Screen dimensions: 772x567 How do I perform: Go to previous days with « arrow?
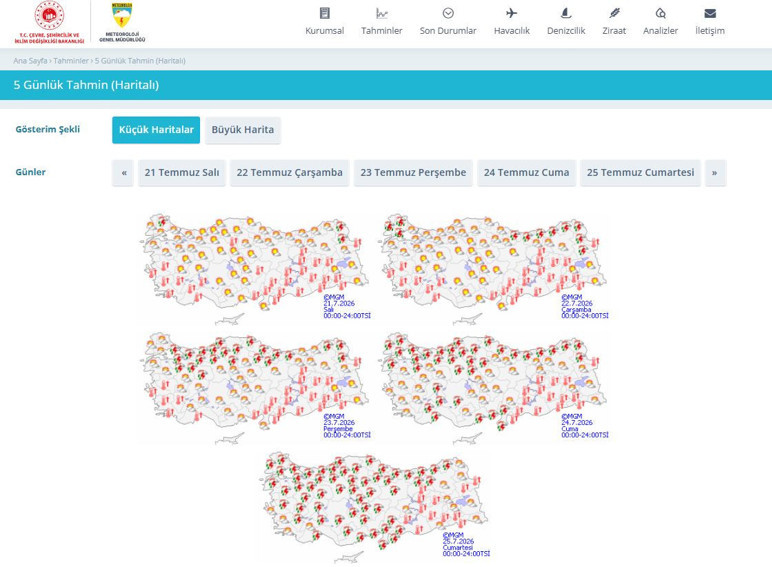pyautogui.click(x=124, y=173)
